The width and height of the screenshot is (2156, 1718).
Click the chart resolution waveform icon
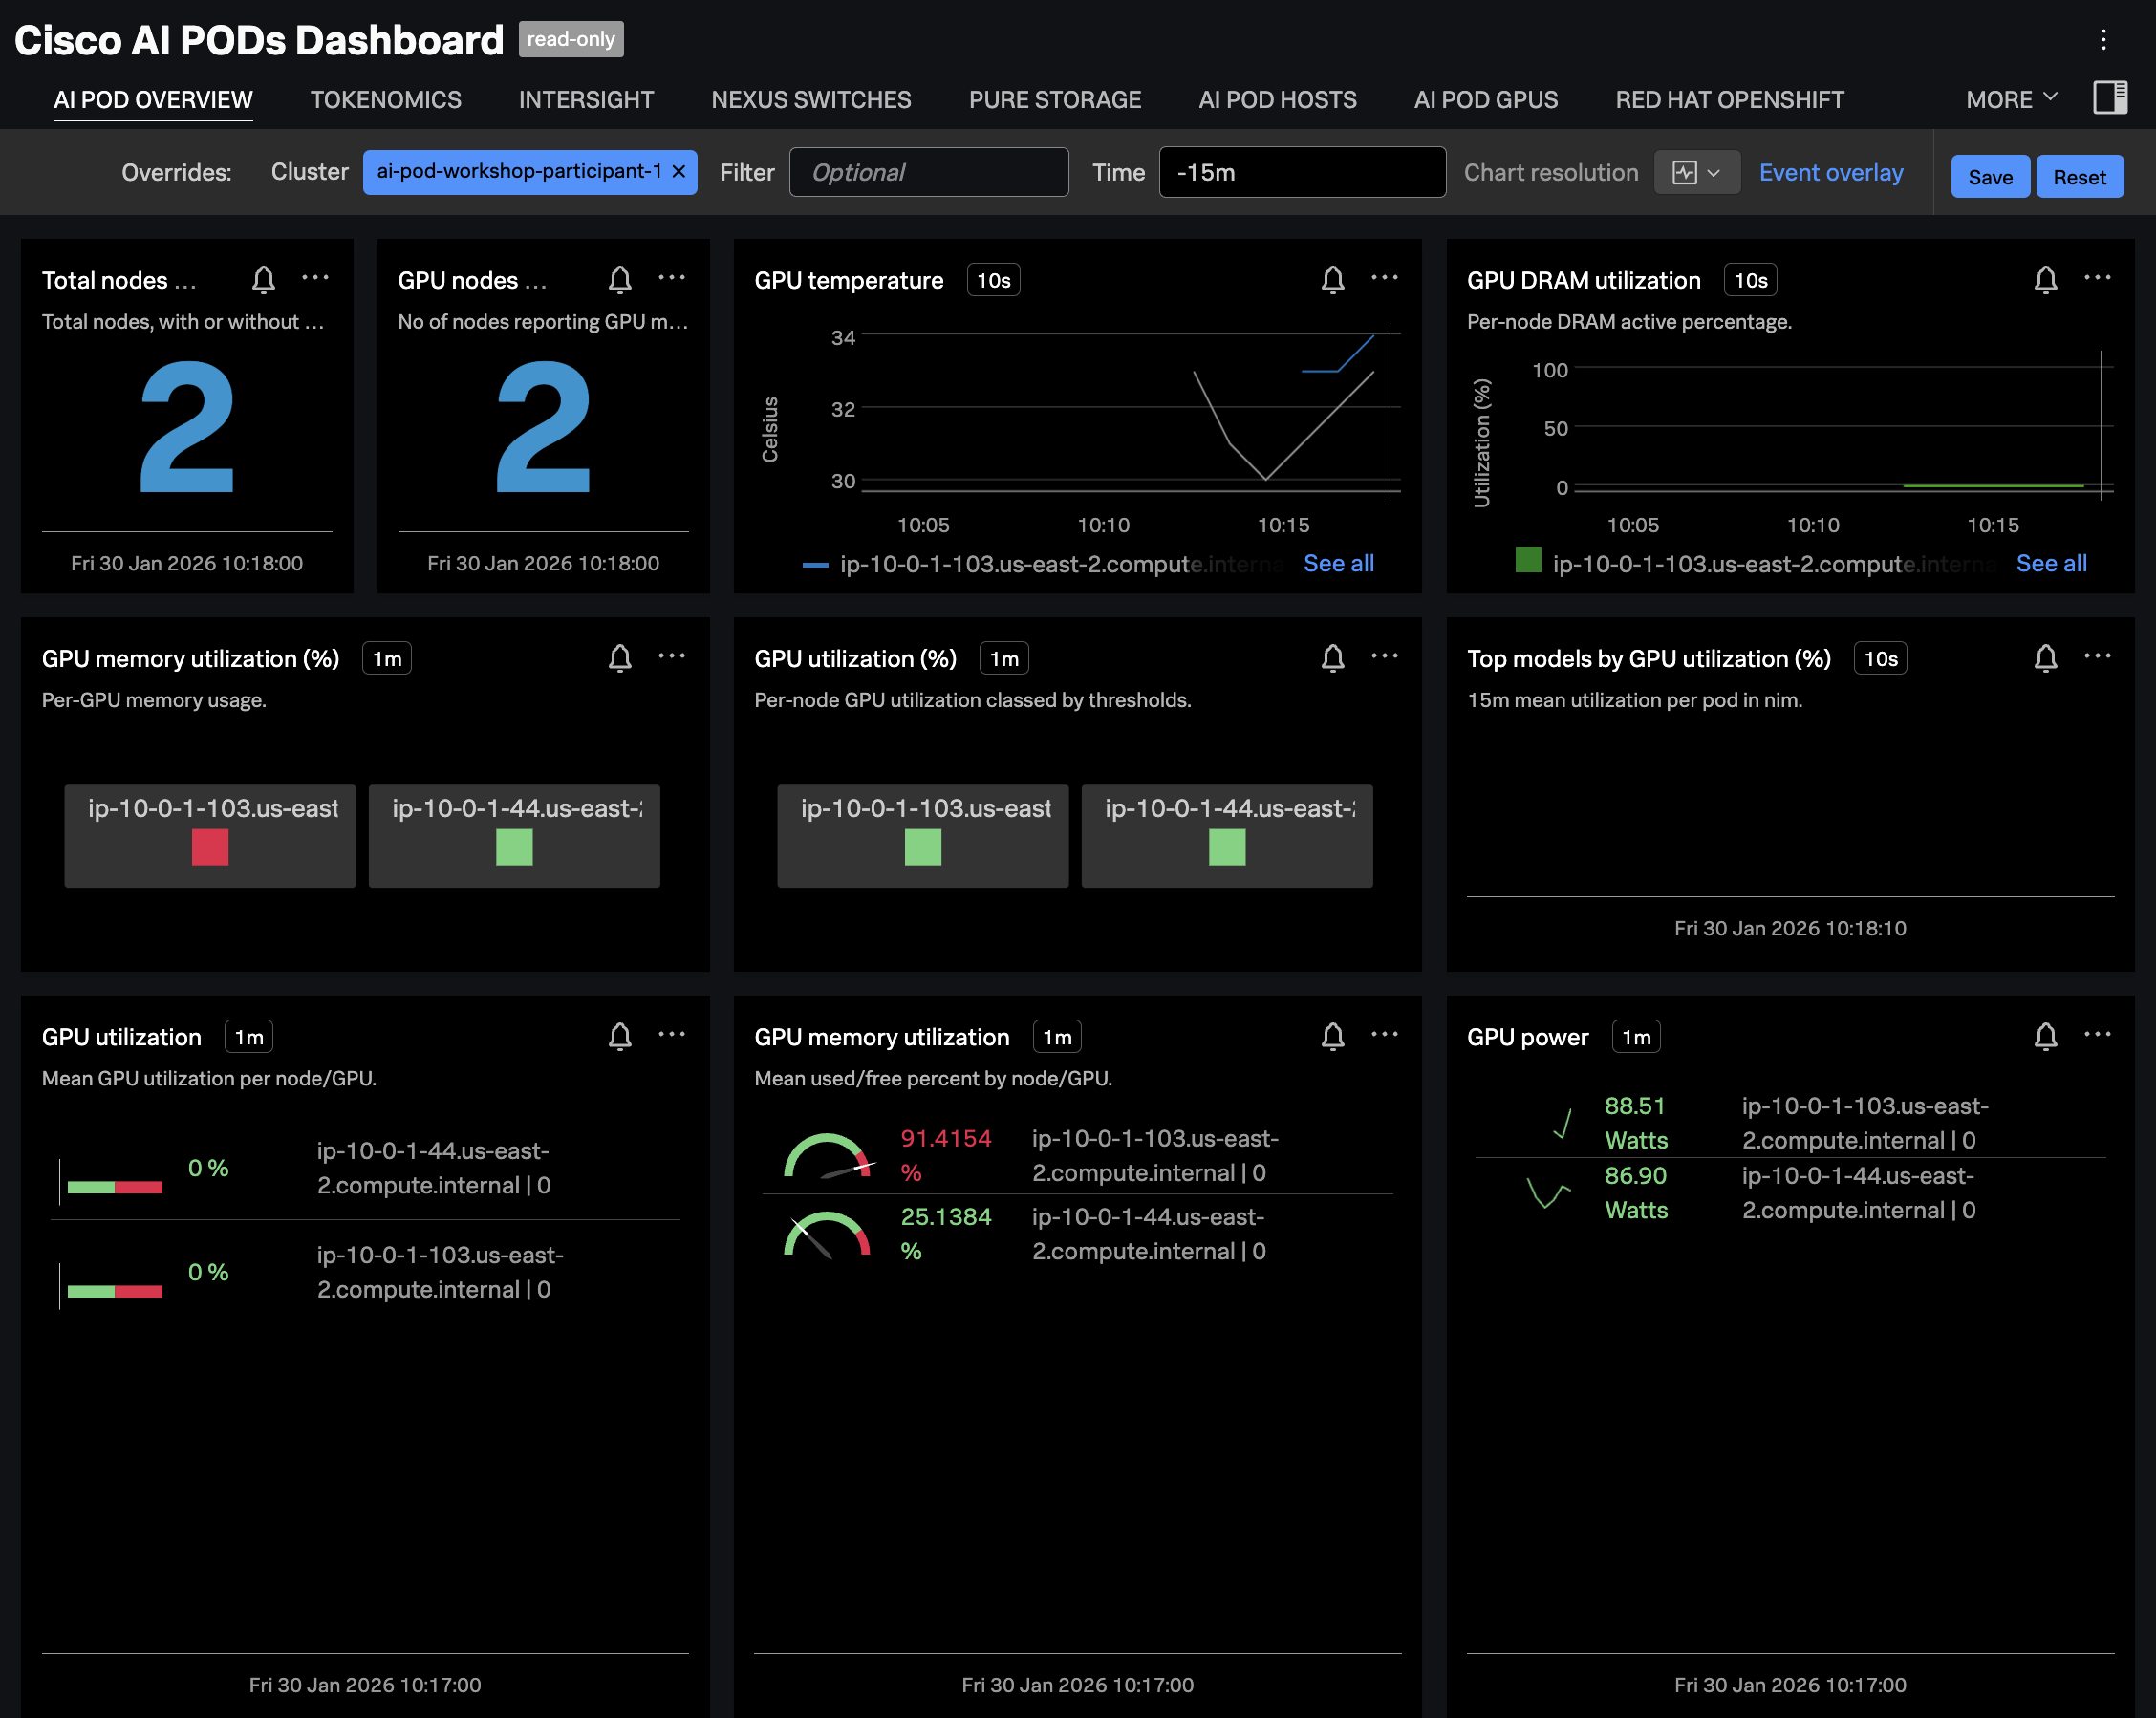click(x=1684, y=172)
